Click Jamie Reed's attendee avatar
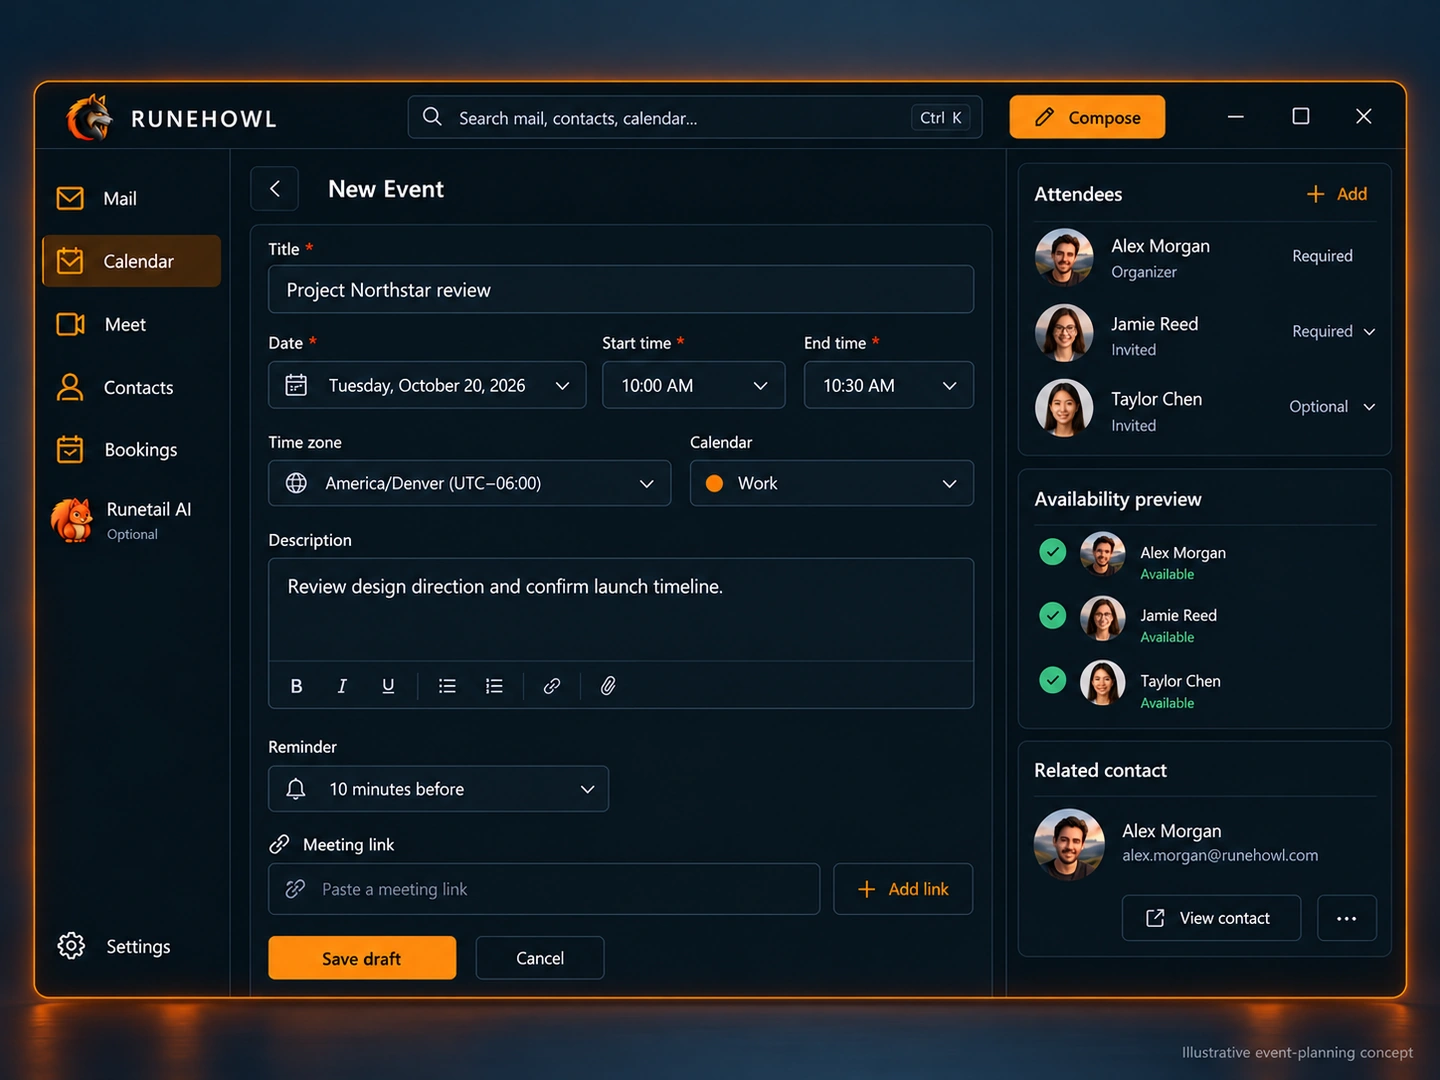This screenshot has width=1440, height=1080. click(1064, 333)
